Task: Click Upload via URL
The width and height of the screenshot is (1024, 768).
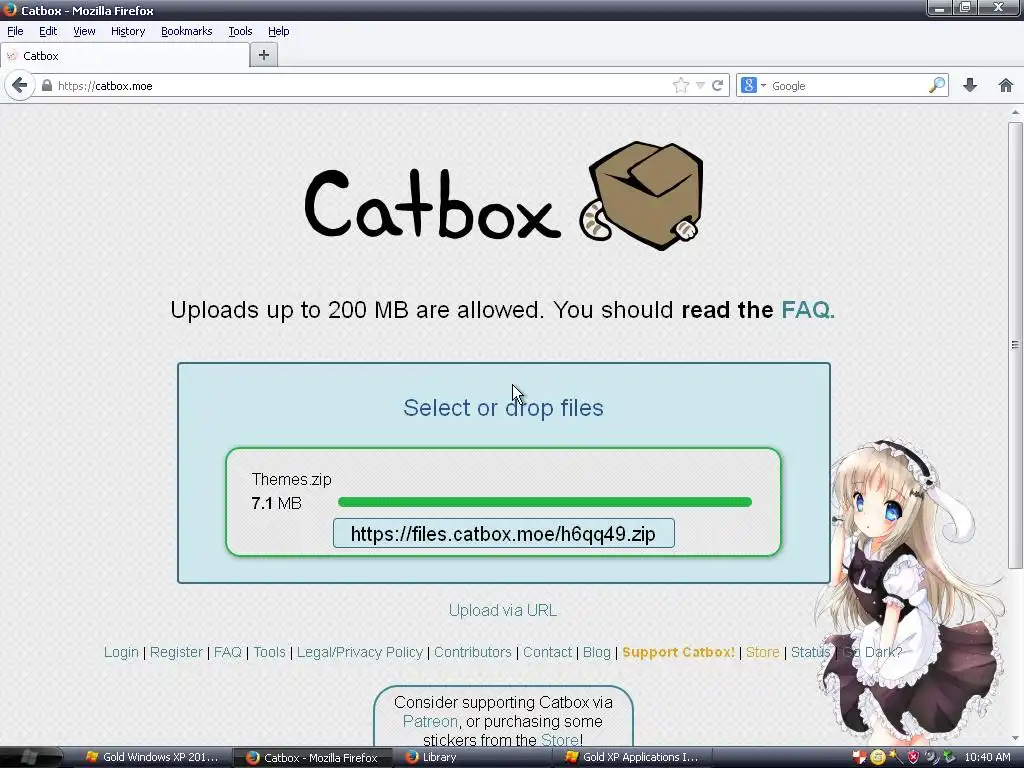Action: click(503, 610)
